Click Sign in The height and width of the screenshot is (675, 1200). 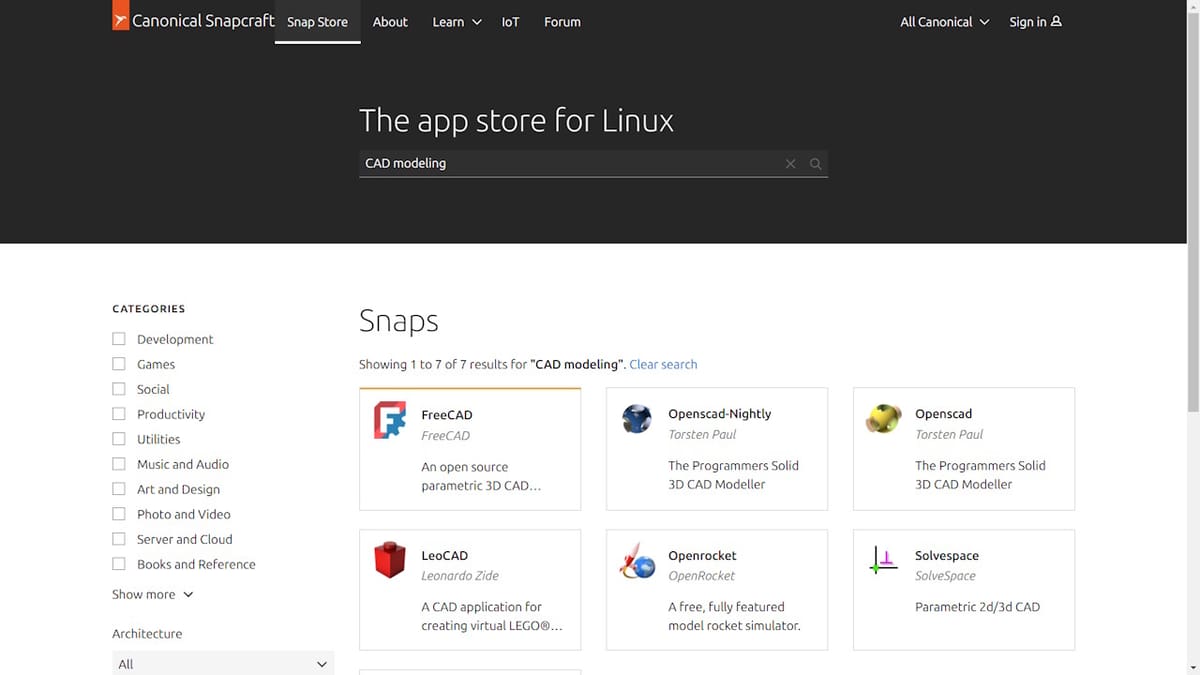pyautogui.click(x=1035, y=22)
